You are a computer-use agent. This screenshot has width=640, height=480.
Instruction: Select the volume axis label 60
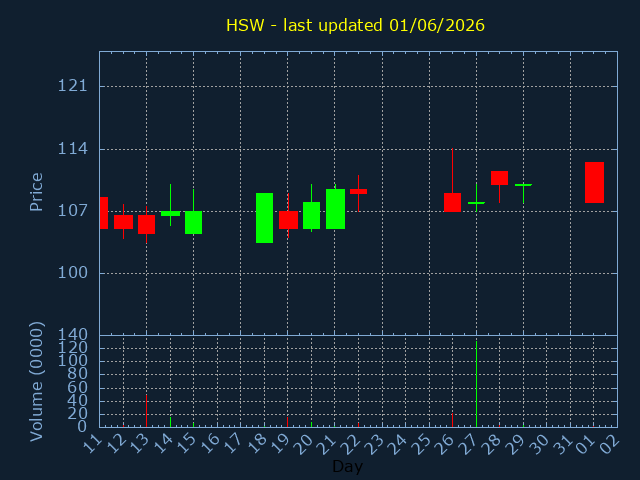coord(77,387)
